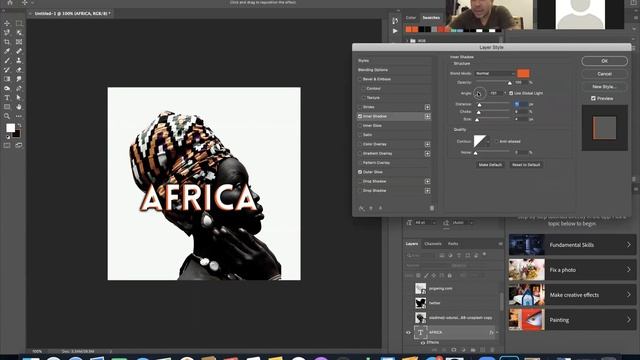Click the Angle dial control
The height and width of the screenshot is (360, 640).
pyautogui.click(x=480, y=93)
